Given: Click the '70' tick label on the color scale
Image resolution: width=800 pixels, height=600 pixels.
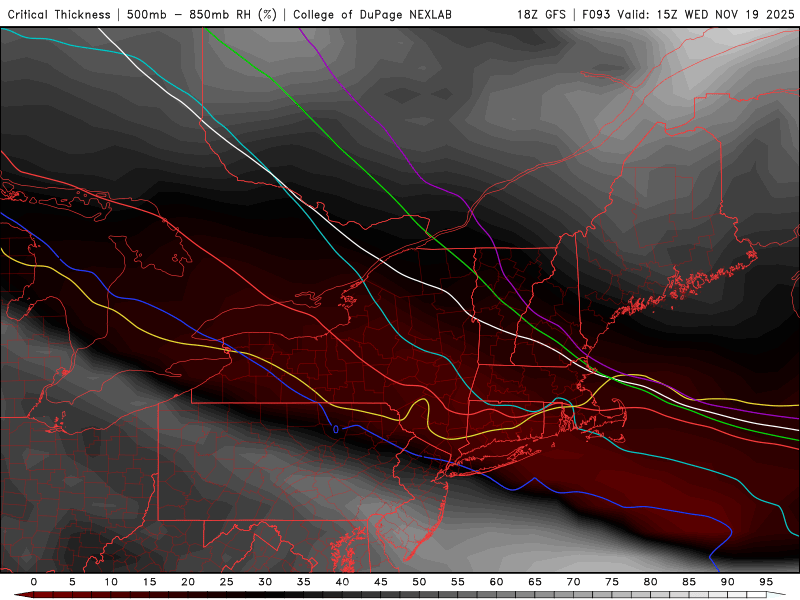Looking at the screenshot, I should point(573,582).
